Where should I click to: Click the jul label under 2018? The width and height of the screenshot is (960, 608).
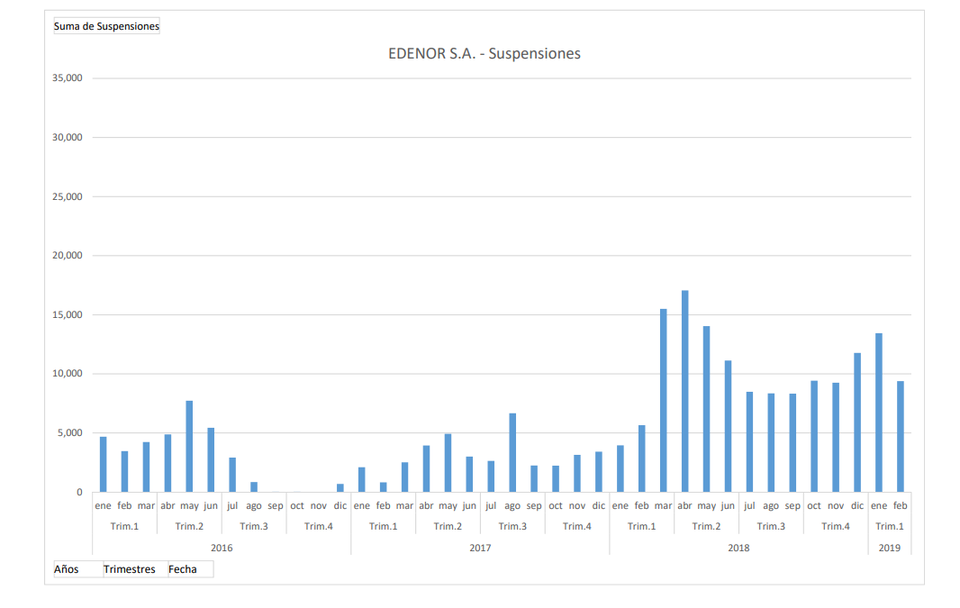[749, 506]
